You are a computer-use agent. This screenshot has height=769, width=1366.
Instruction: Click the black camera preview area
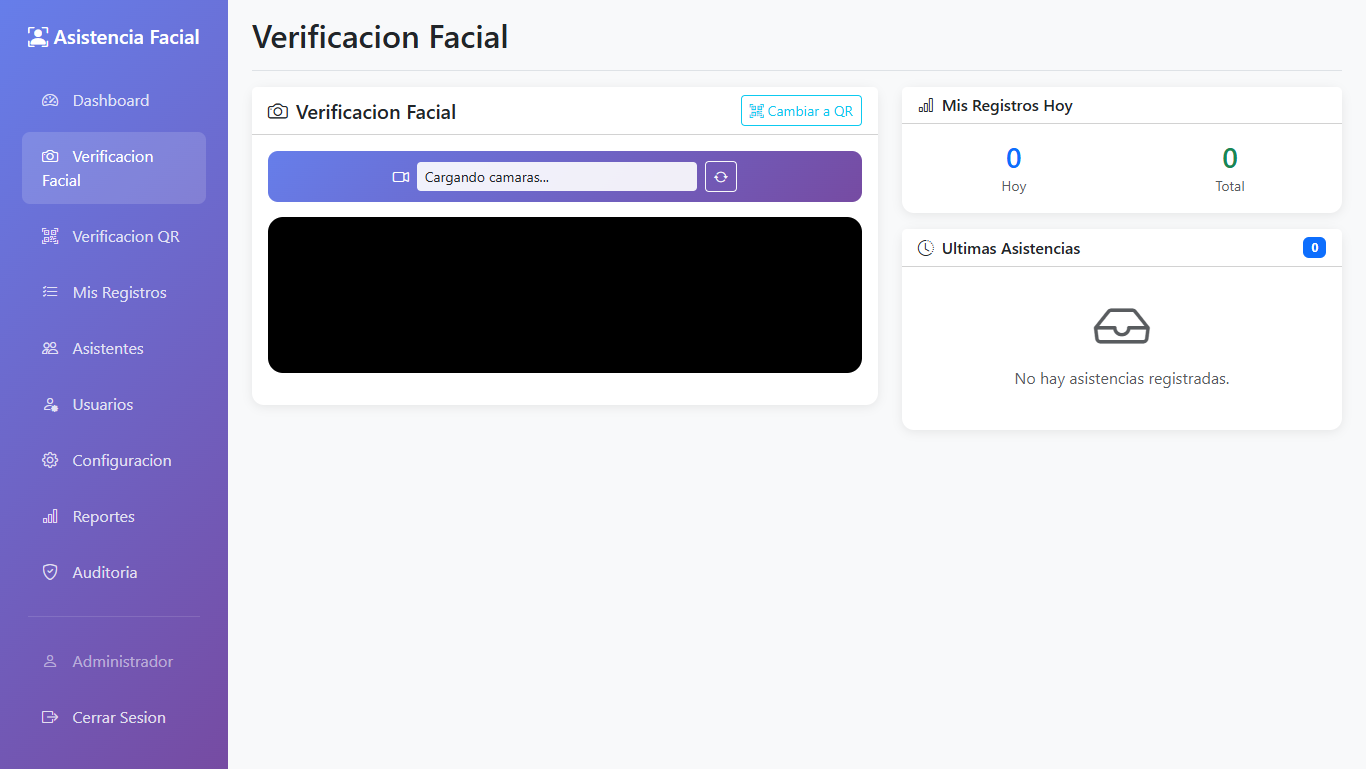(x=564, y=295)
